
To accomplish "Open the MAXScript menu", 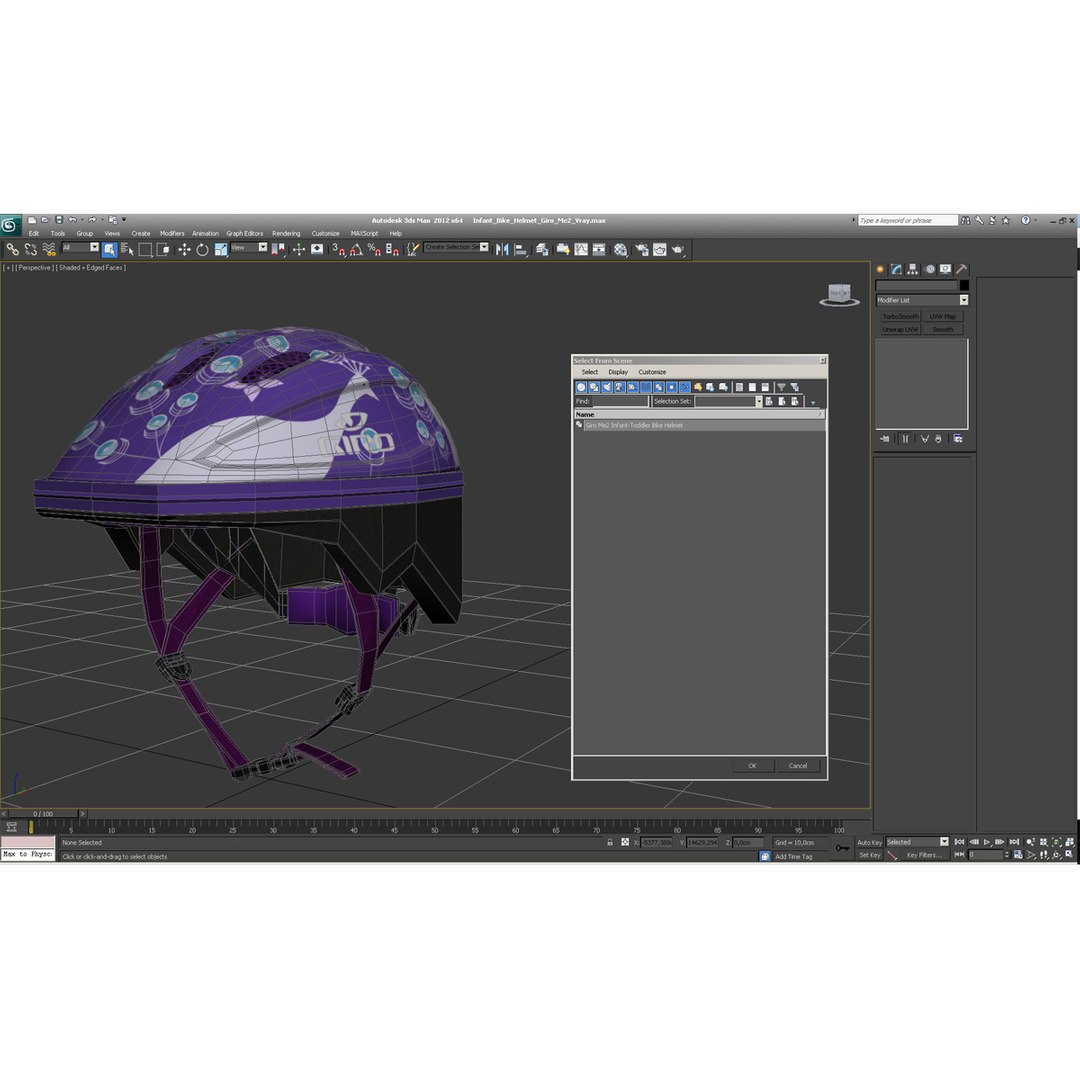I will point(364,233).
